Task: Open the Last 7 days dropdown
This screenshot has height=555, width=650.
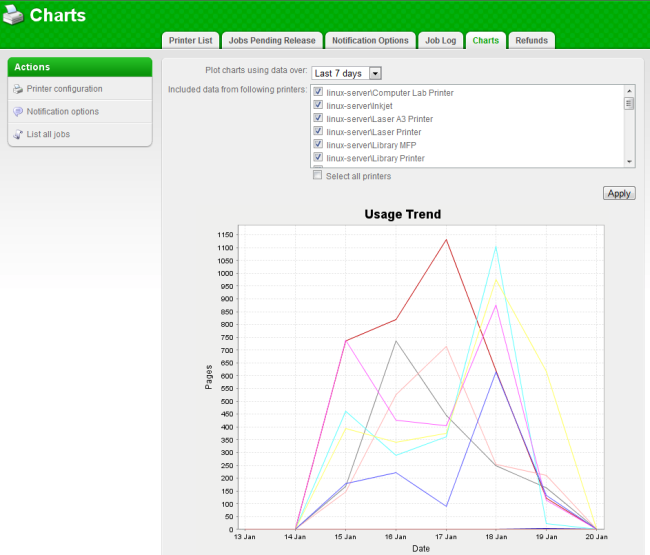Action: tap(346, 73)
